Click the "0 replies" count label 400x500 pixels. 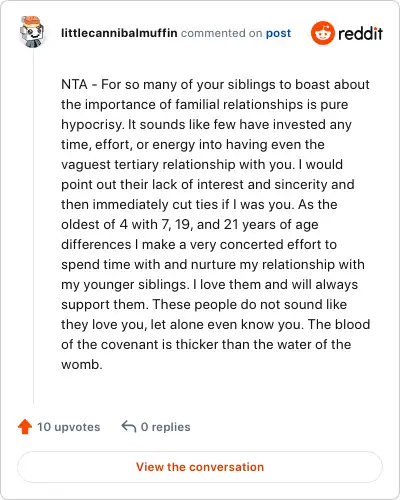[x=165, y=427]
